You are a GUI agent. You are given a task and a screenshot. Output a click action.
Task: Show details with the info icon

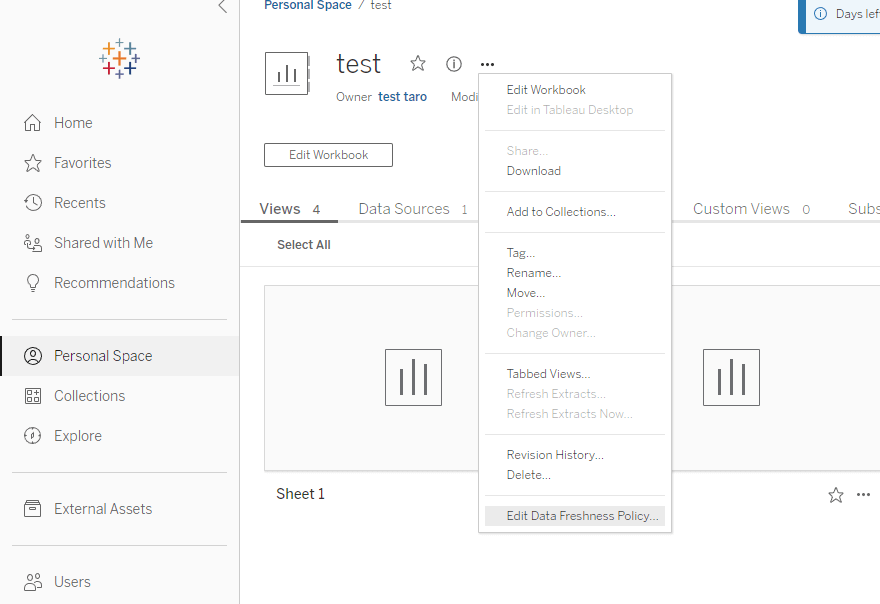click(453, 64)
